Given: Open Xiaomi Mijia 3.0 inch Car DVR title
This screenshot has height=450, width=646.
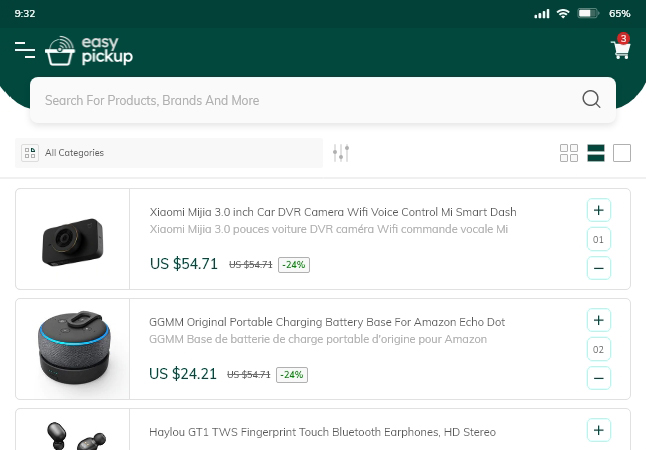Looking at the screenshot, I should pyautogui.click(x=332, y=212).
